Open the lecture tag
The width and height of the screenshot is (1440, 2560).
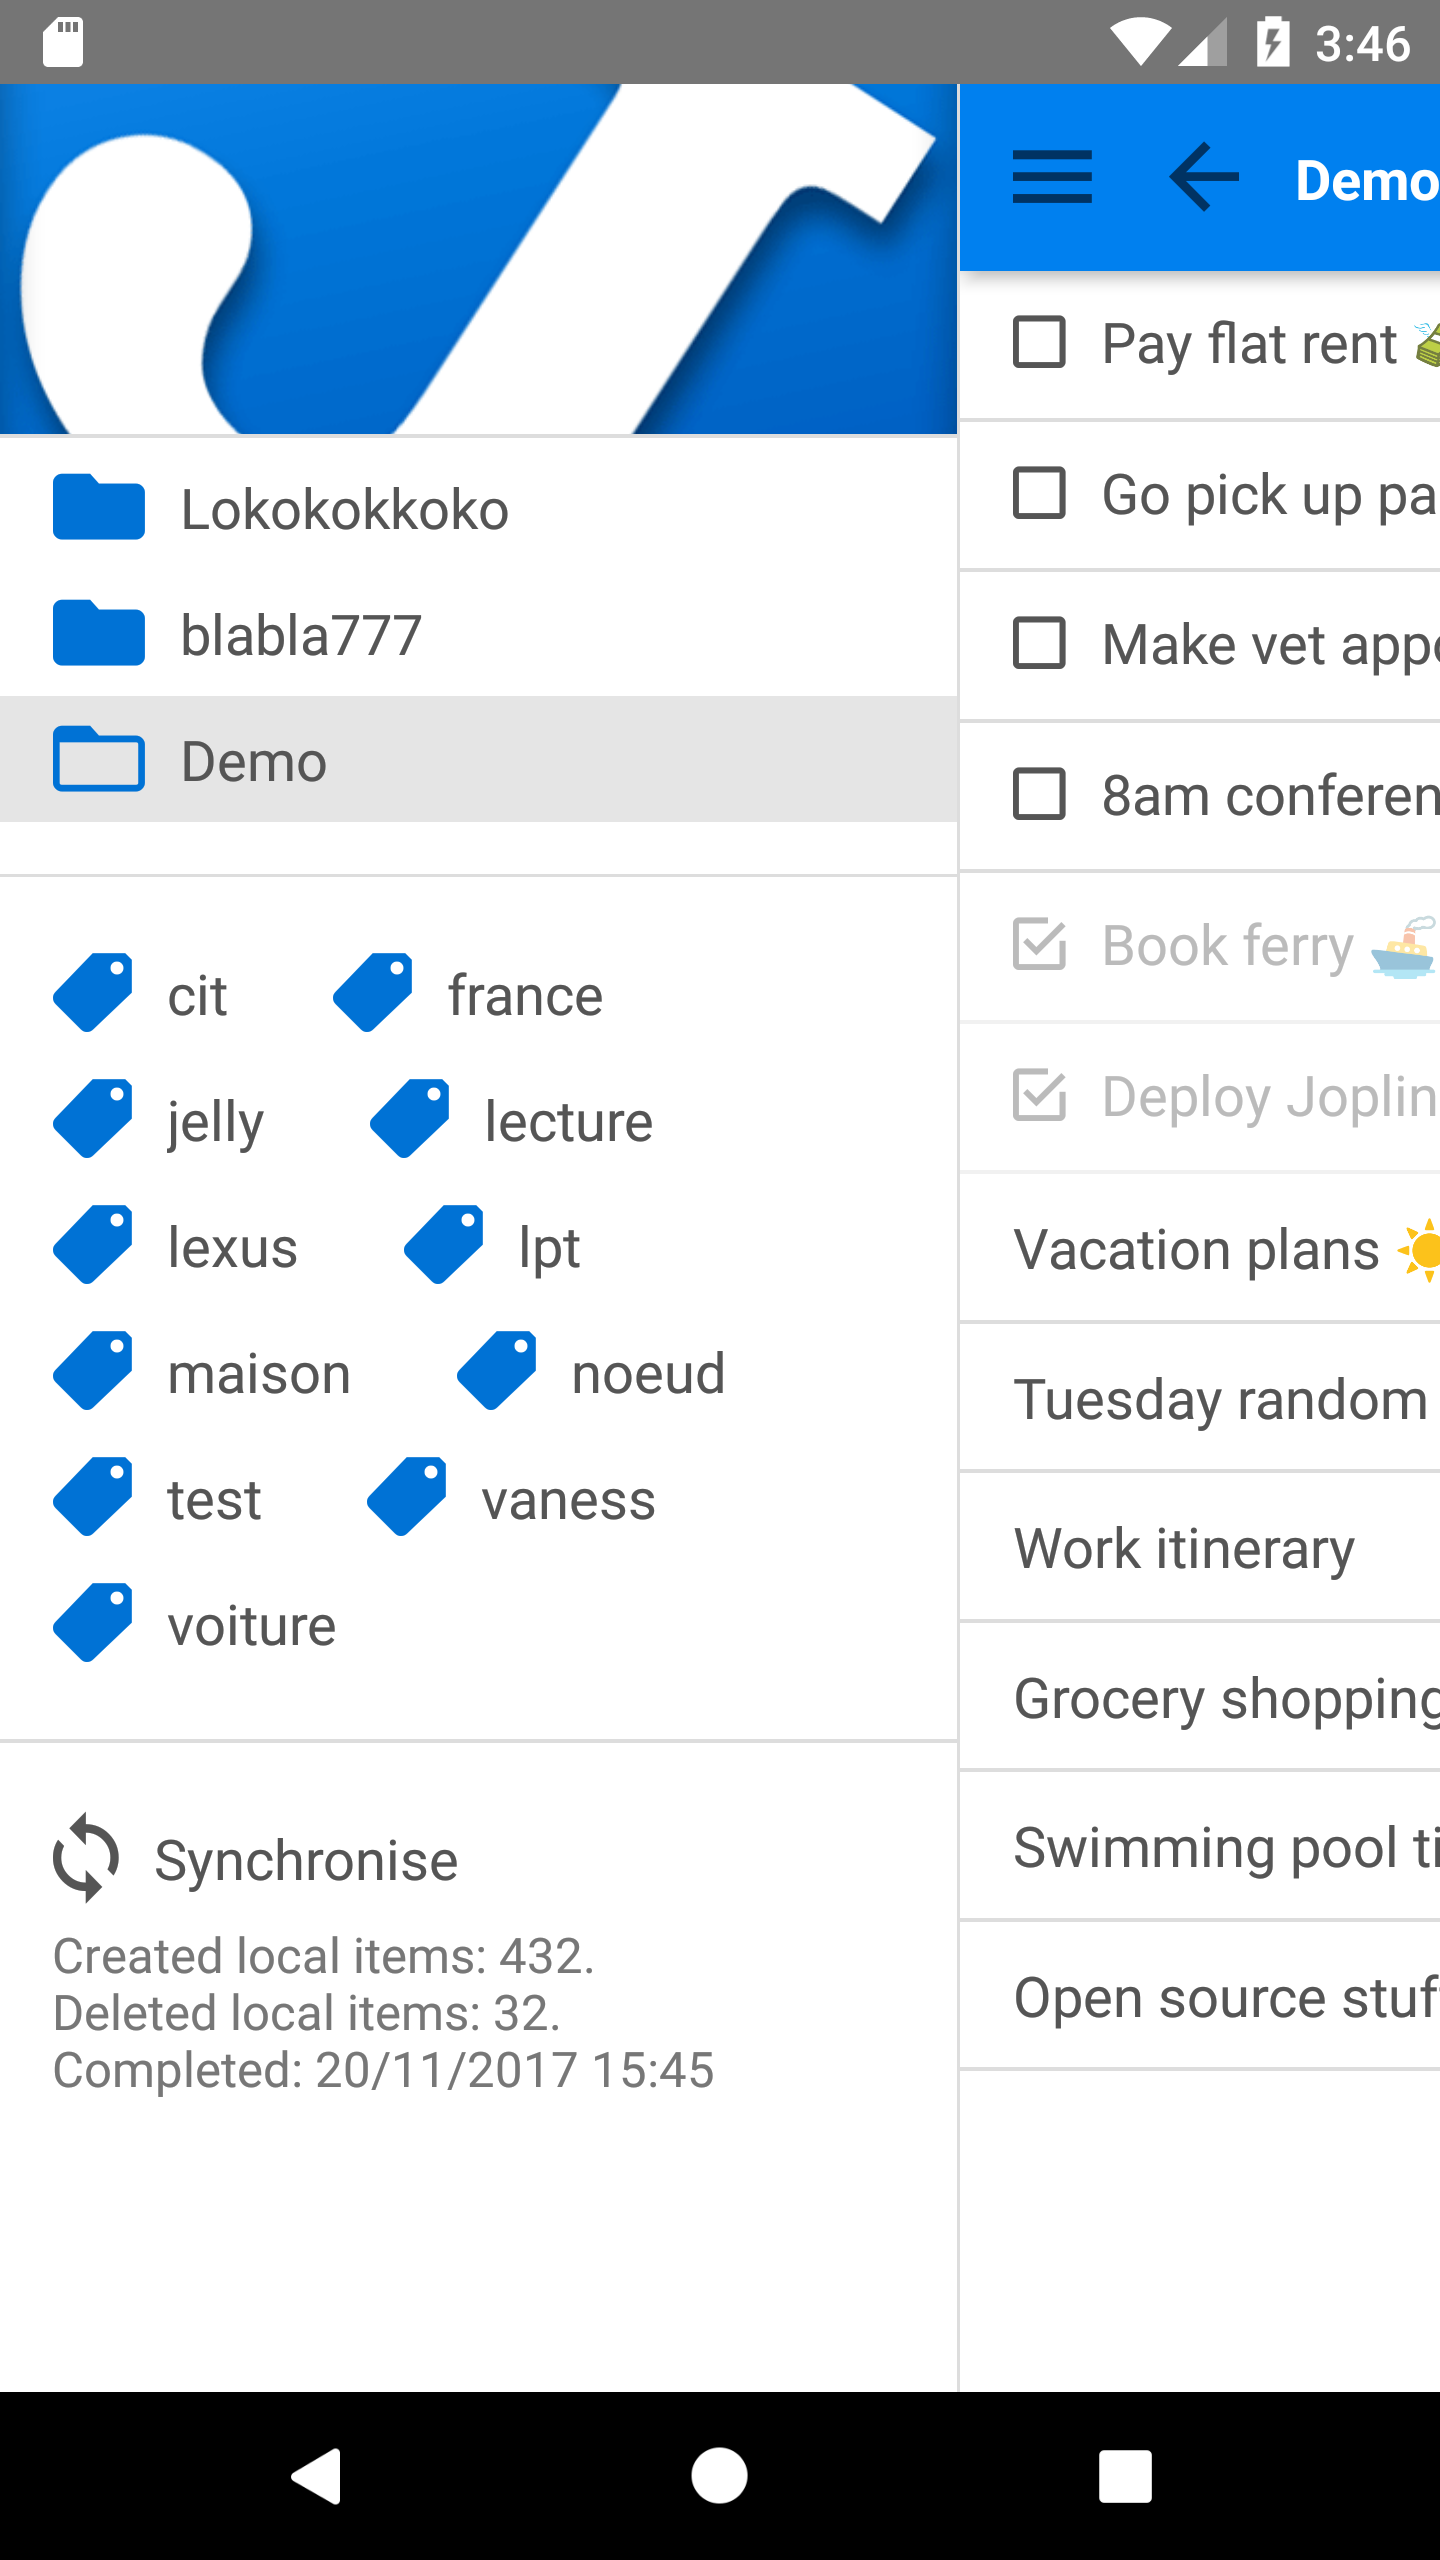point(568,1122)
